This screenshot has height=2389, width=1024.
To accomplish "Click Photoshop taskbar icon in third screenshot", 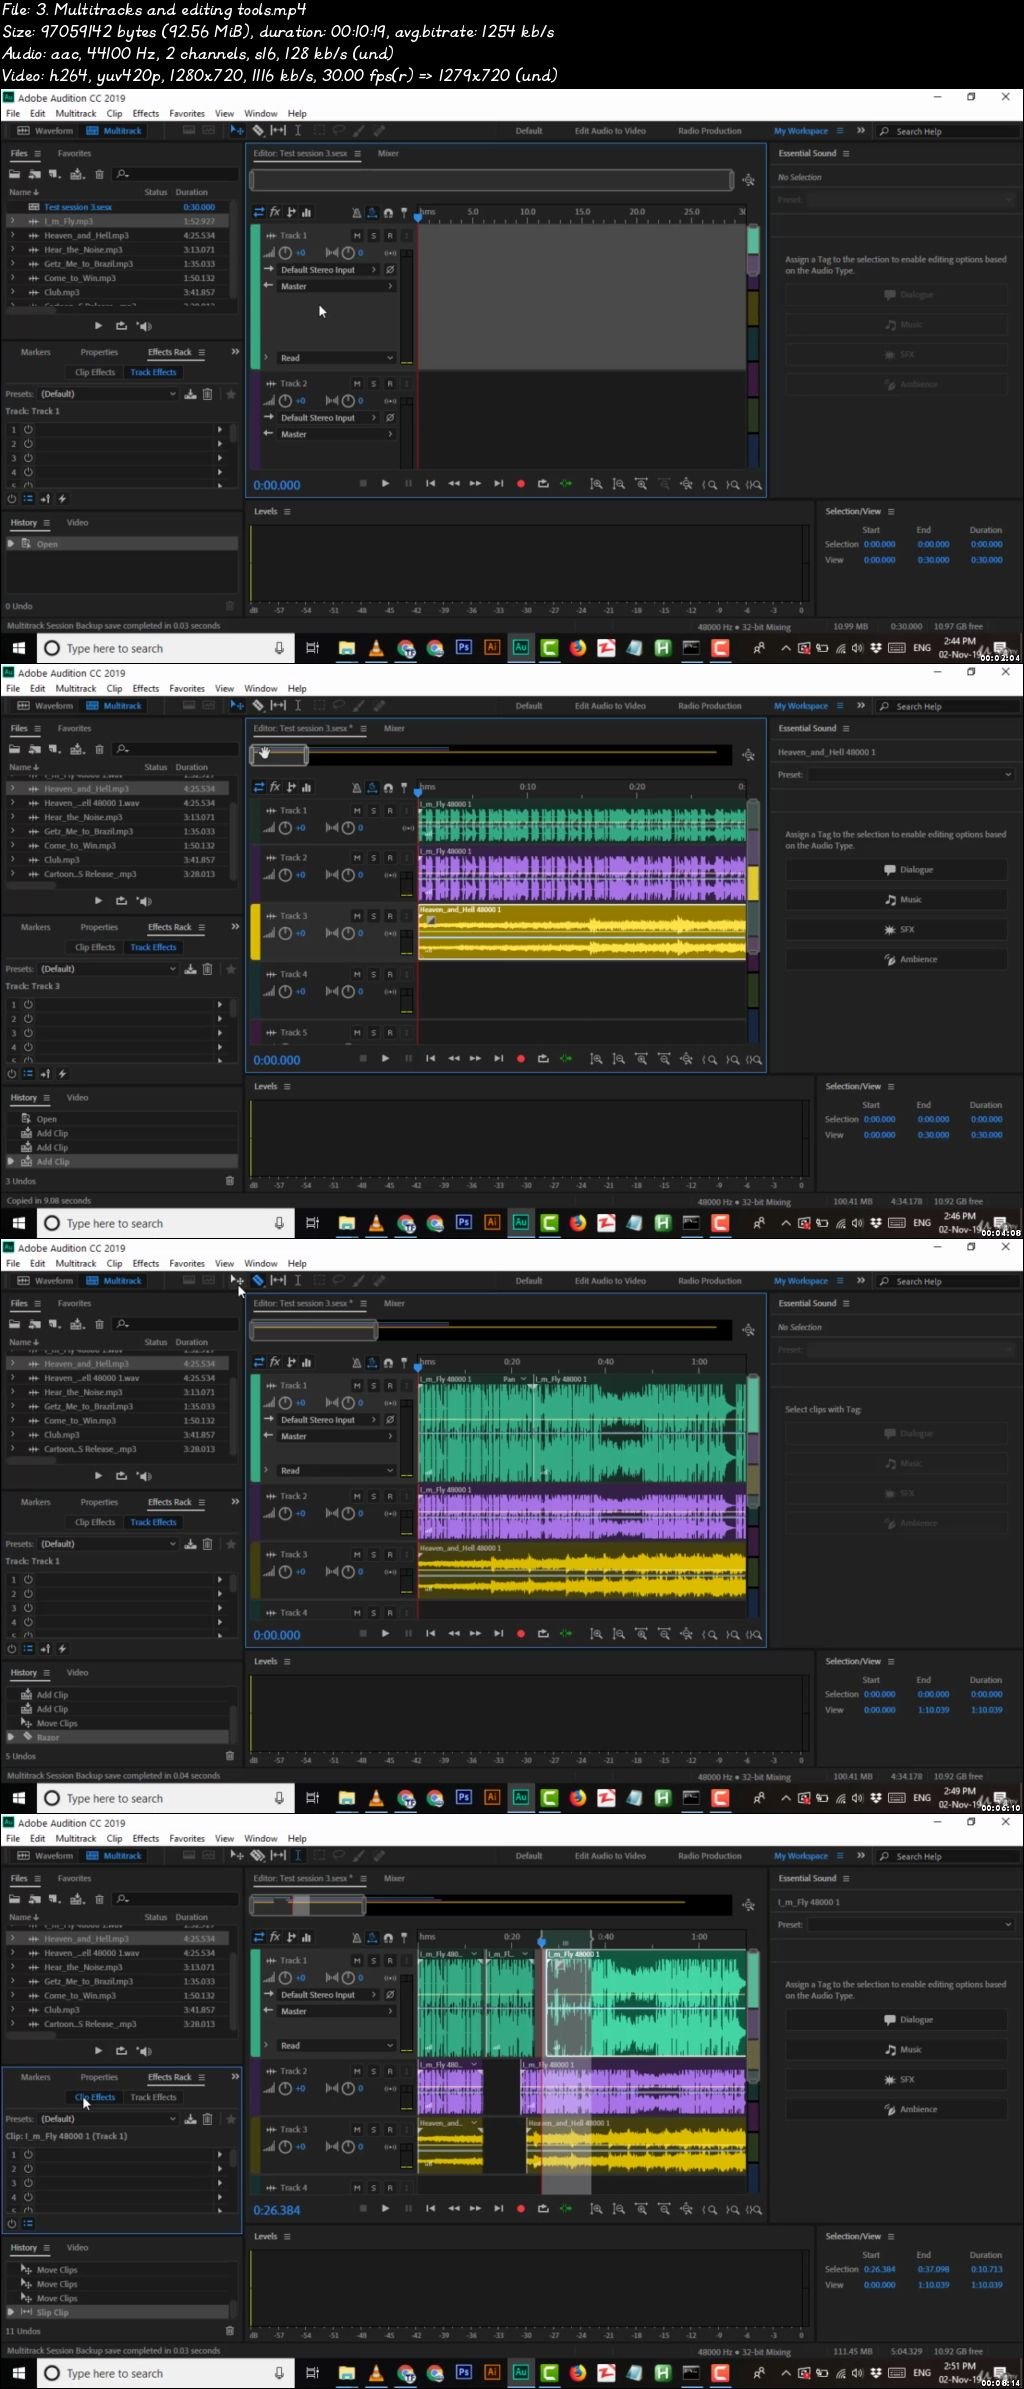I will [463, 1798].
